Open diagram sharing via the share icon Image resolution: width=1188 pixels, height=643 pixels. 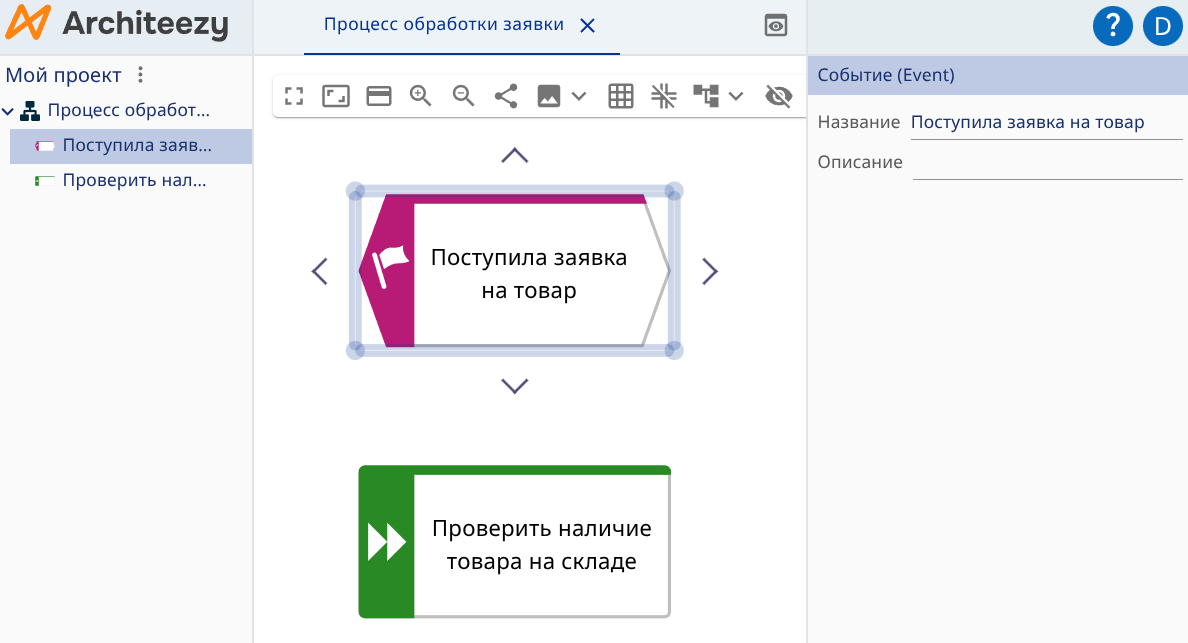505,96
